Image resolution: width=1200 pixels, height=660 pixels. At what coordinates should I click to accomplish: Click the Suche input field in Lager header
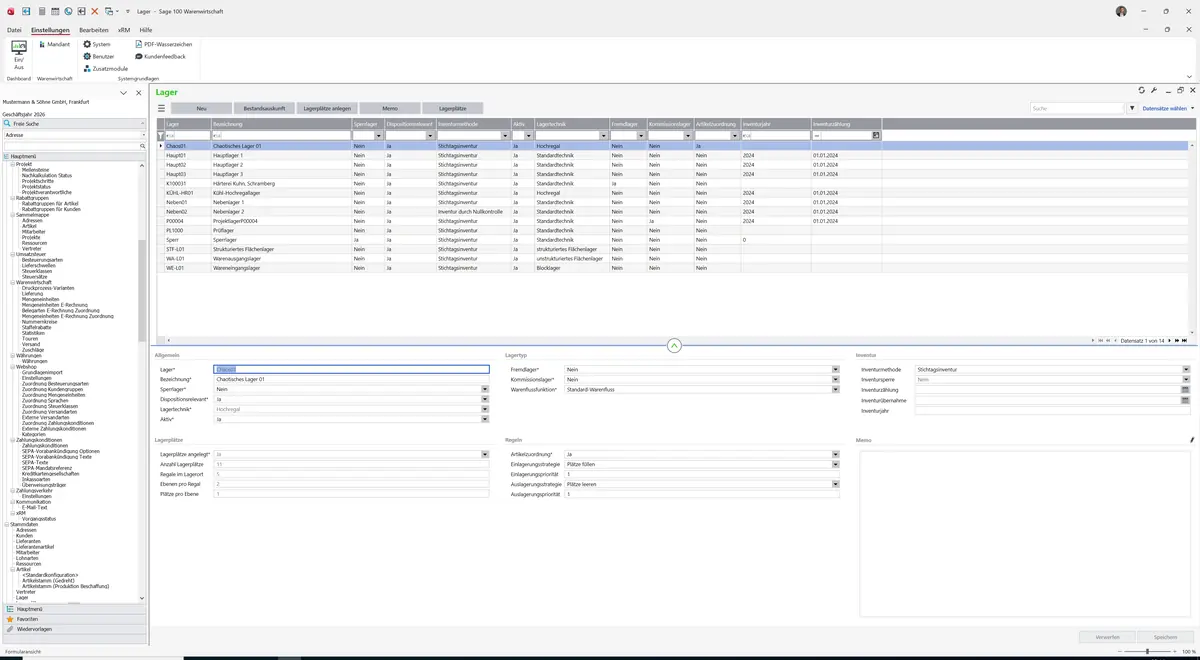(x=1077, y=108)
